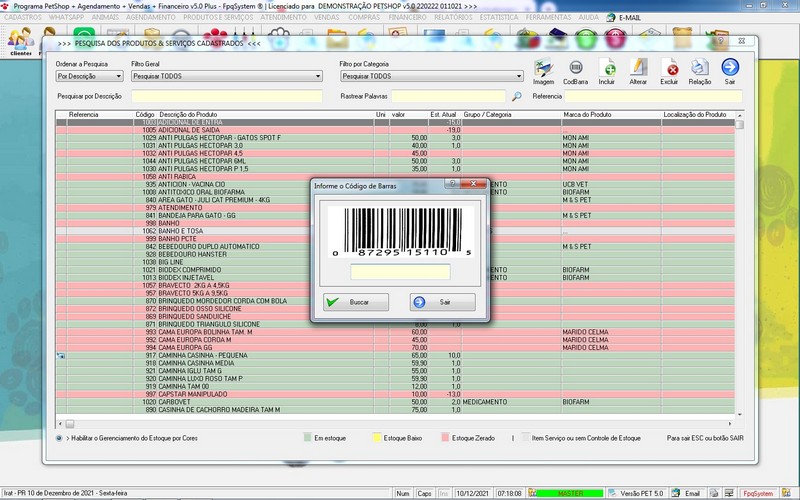This screenshot has height=500, width=800.
Task: Click the Pesquisar por Descrição field
Action: tap(227, 96)
